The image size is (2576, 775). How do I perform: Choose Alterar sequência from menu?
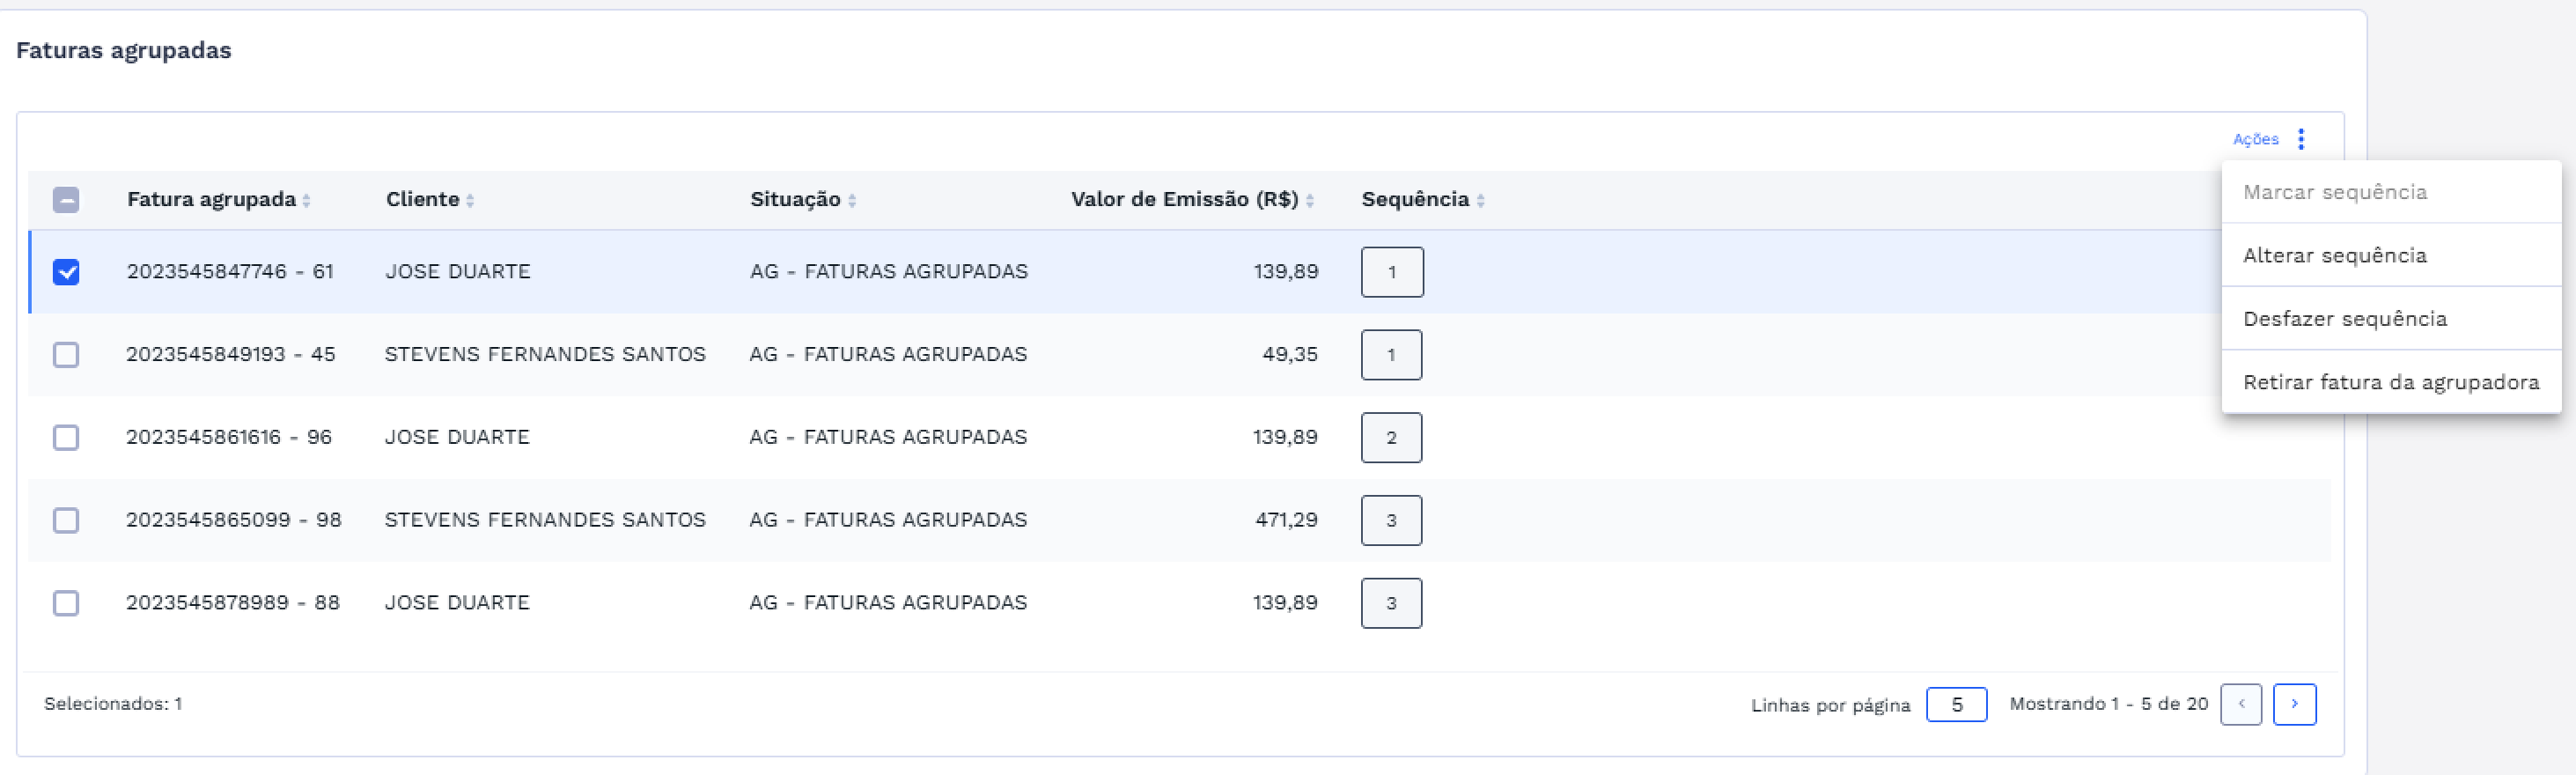(2334, 255)
